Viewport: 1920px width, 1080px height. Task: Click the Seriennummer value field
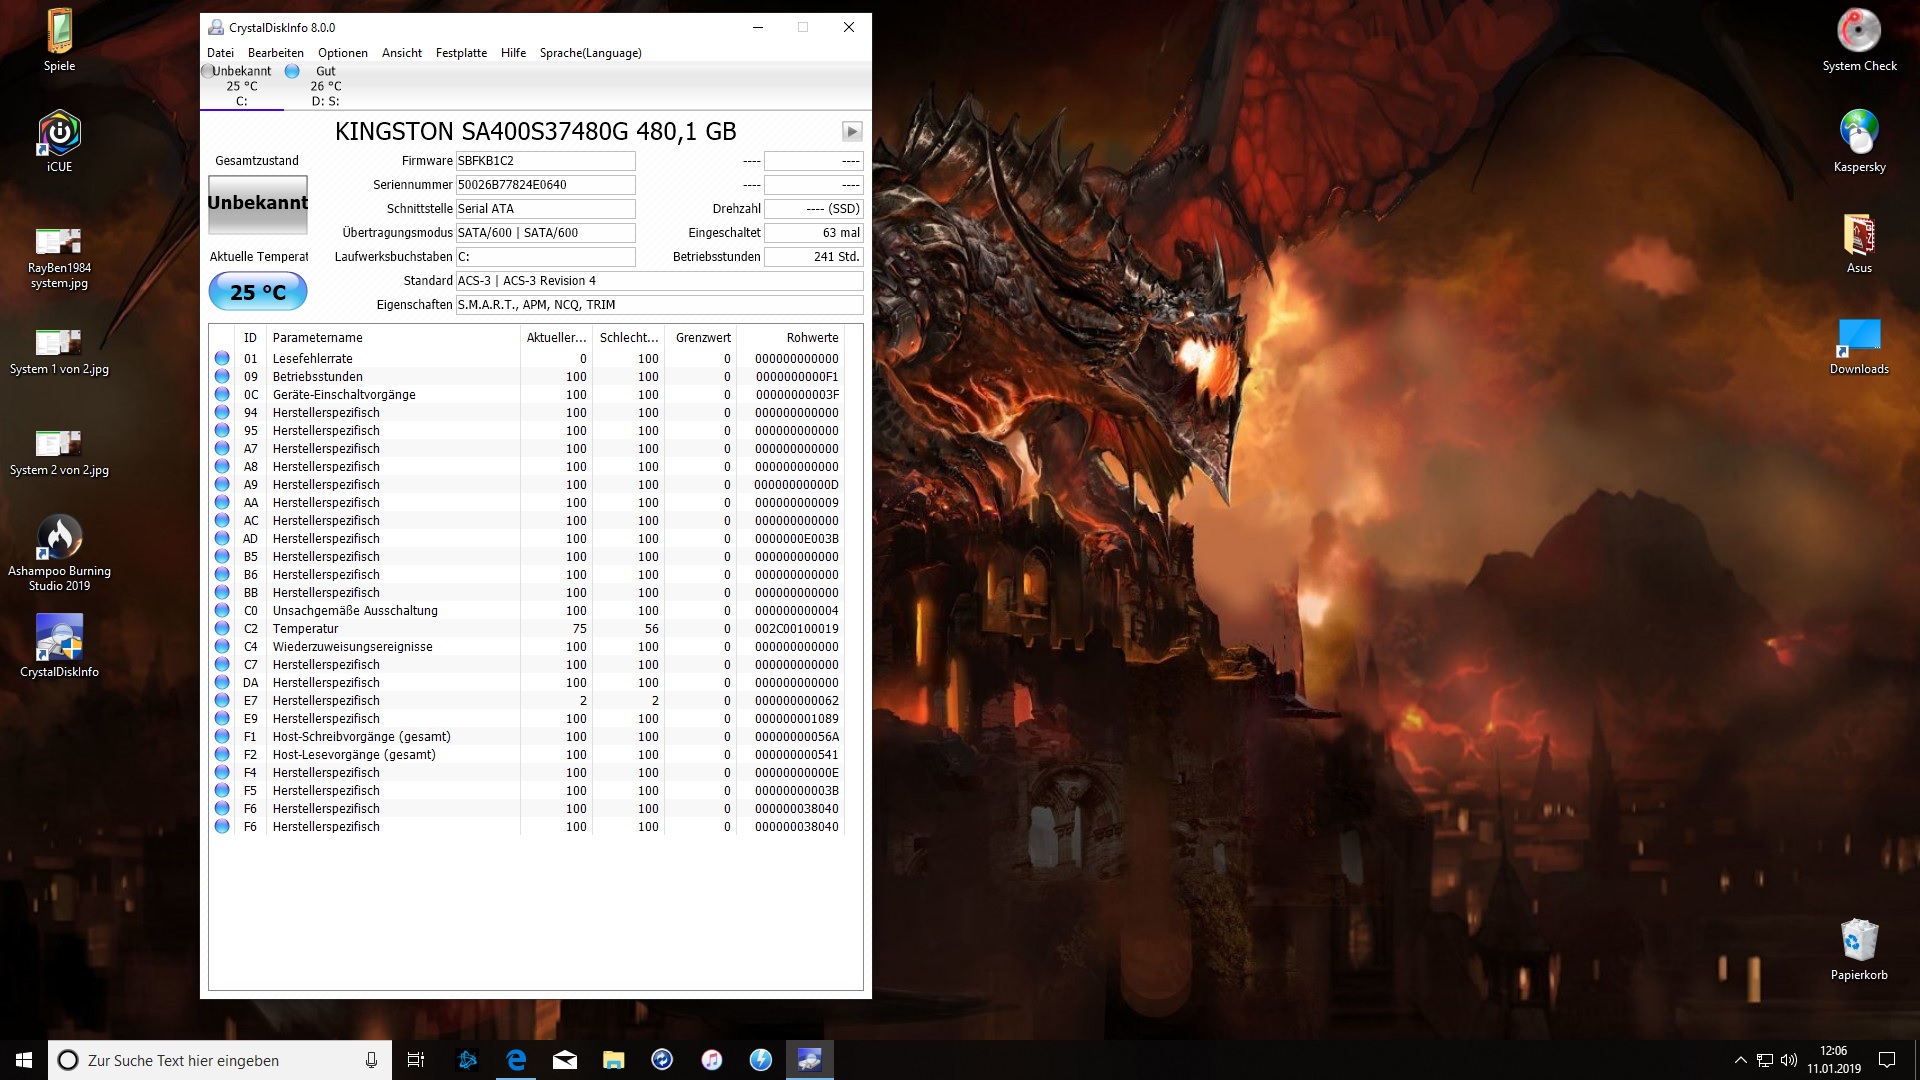(545, 185)
